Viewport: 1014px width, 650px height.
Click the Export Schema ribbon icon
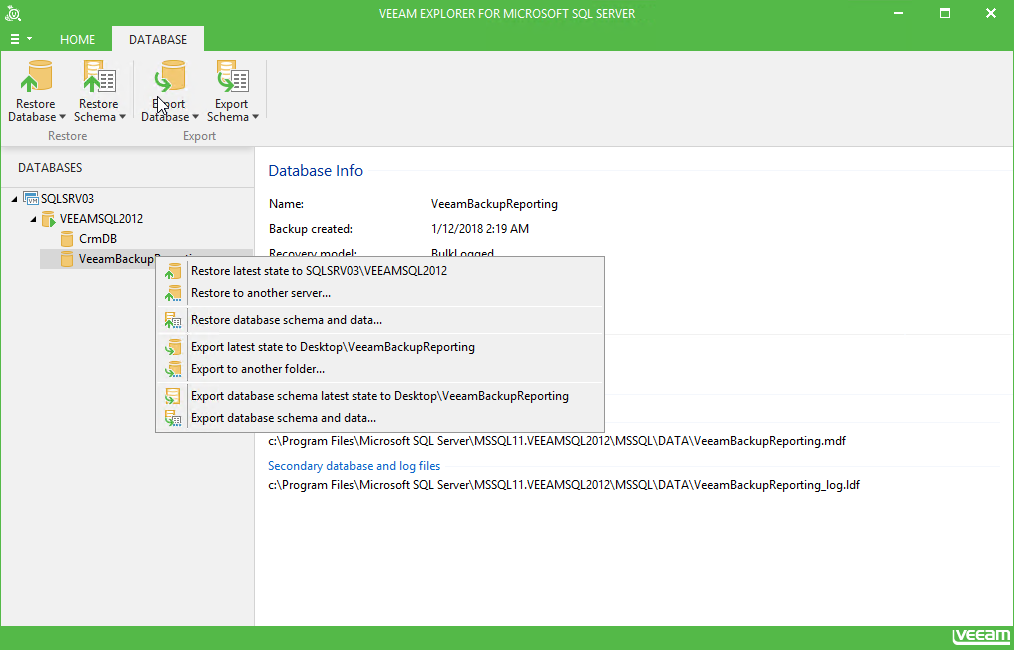(232, 78)
